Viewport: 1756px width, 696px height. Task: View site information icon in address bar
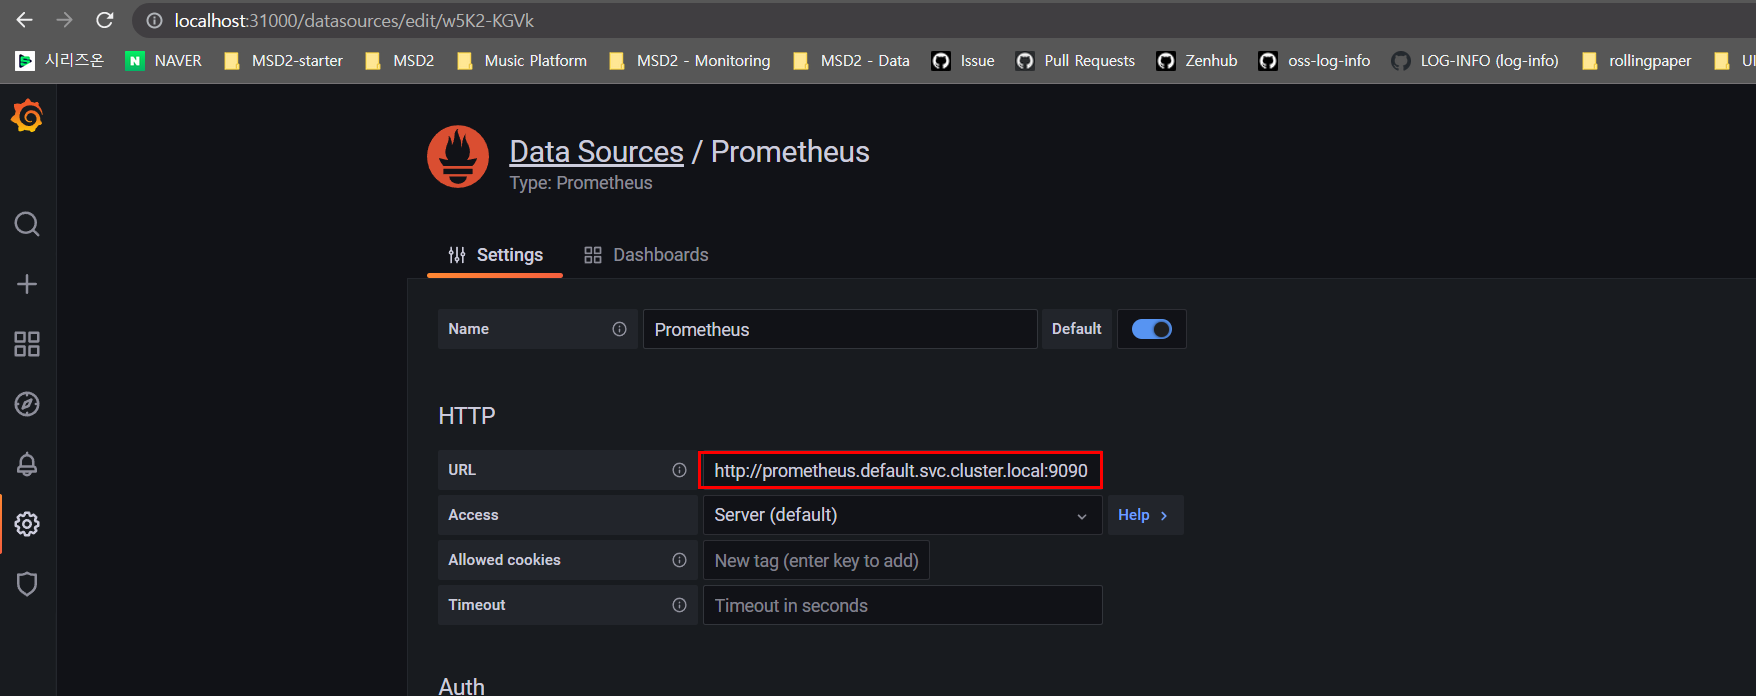[x=154, y=20]
